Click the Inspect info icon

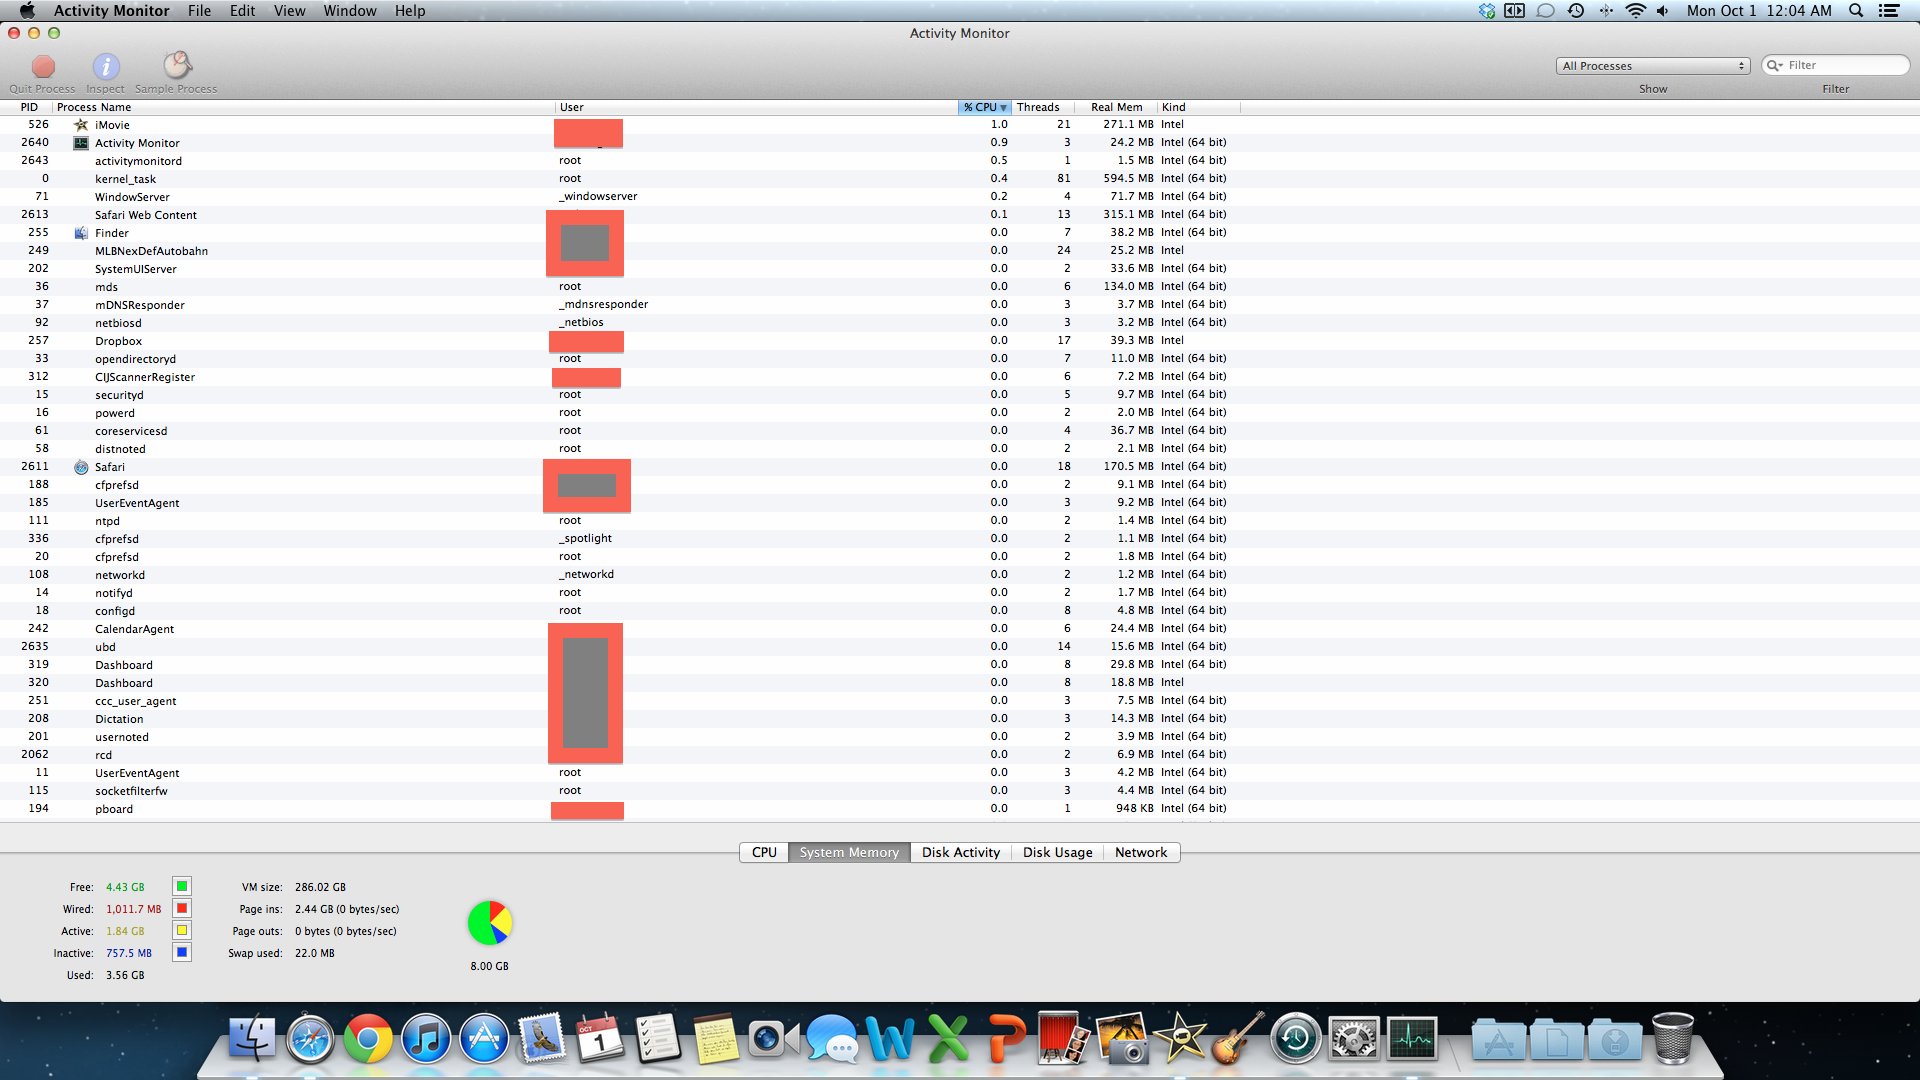click(x=106, y=67)
